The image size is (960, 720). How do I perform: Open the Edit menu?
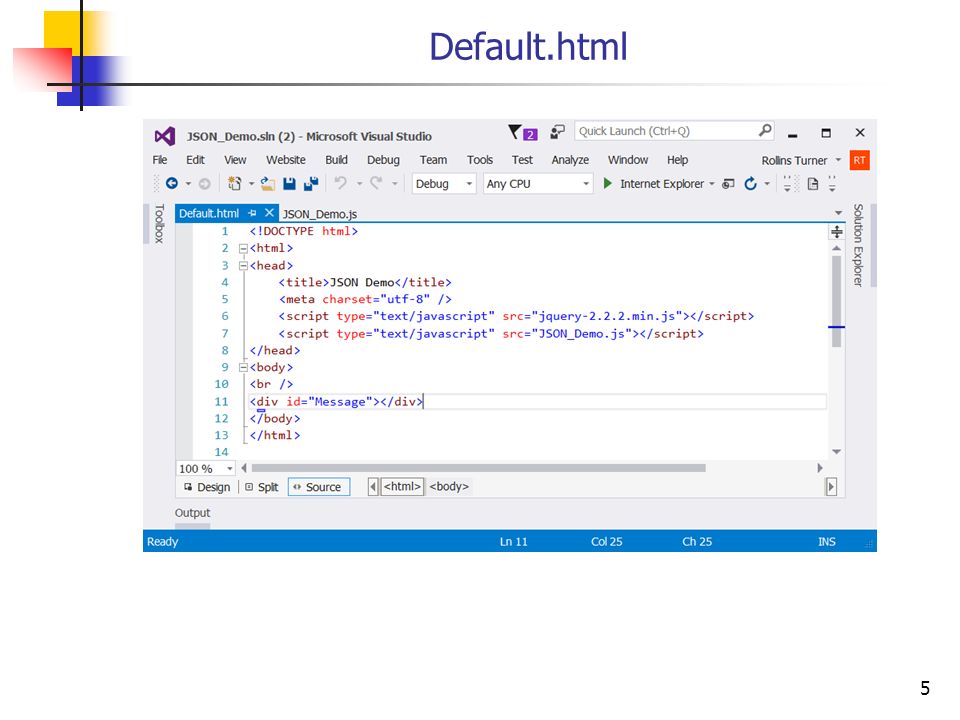(195, 160)
